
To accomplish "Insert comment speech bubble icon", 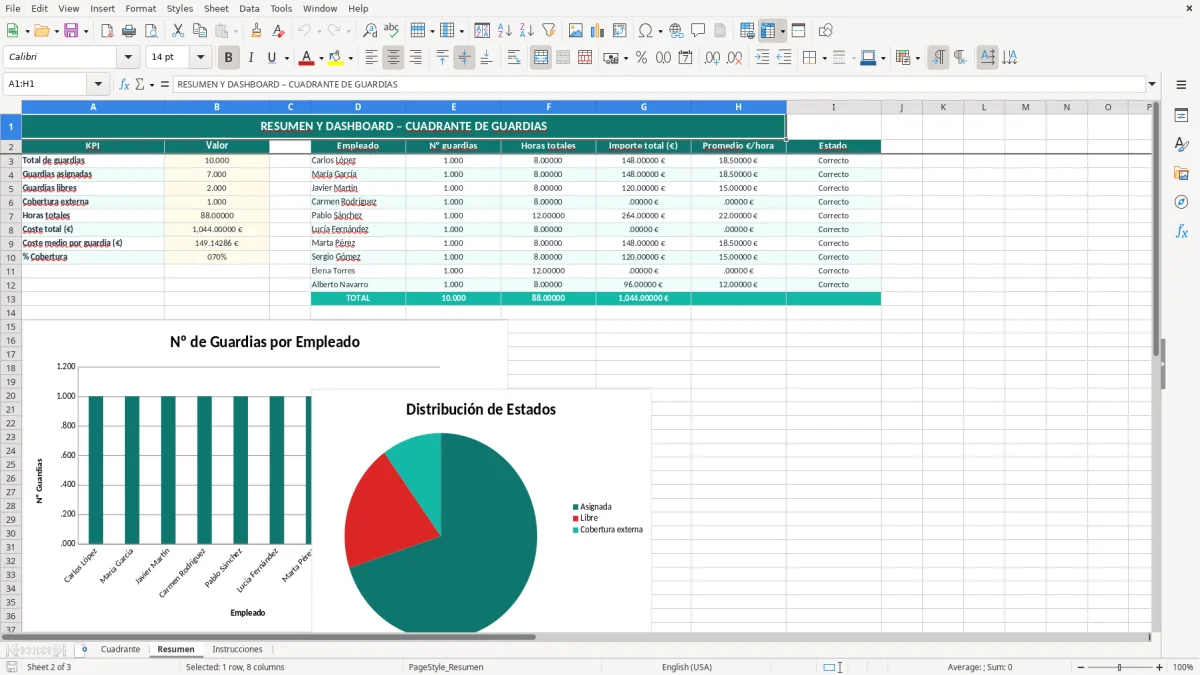I will click(698, 31).
